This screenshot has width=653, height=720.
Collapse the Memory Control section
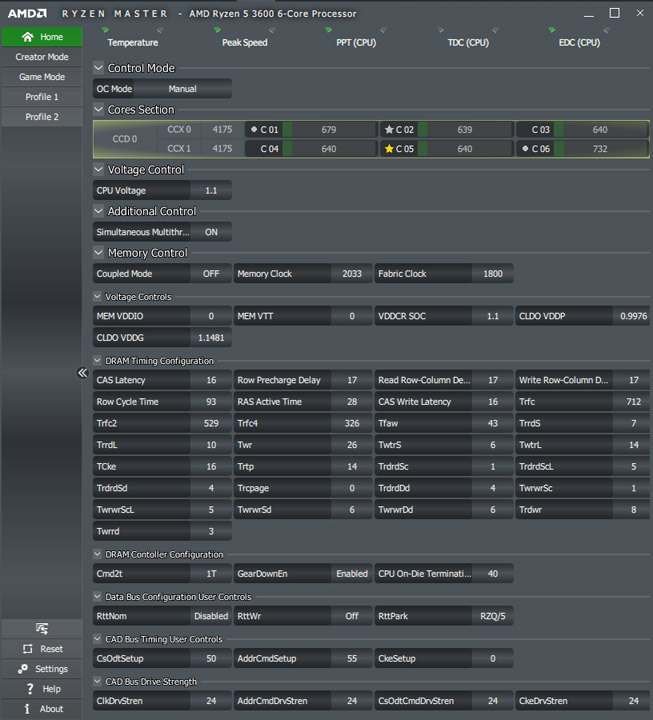(98, 253)
